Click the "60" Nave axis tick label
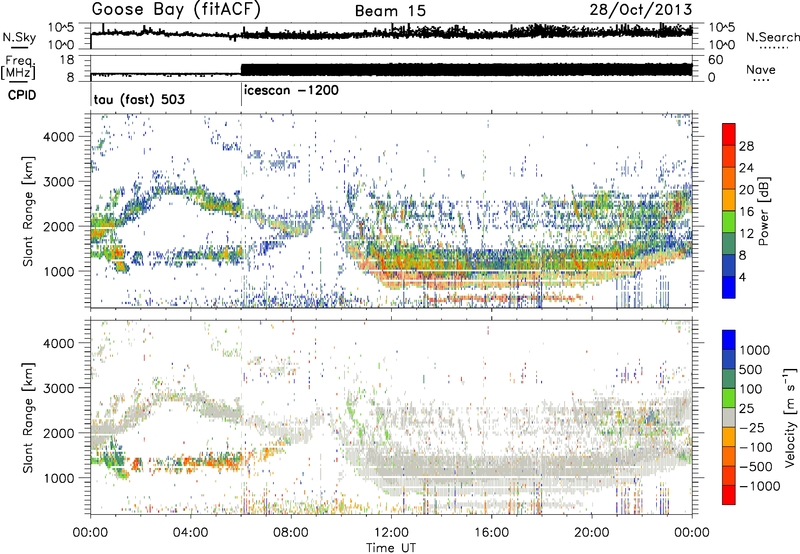Image resolution: width=800 pixels, height=554 pixels. 715,60
